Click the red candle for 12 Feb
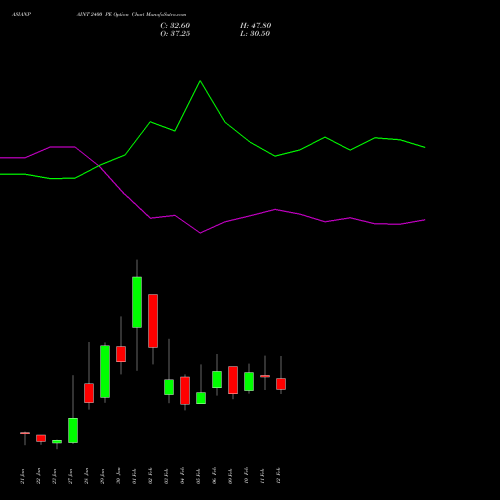Image resolution: width=500 pixels, height=500 pixels. coord(281,384)
